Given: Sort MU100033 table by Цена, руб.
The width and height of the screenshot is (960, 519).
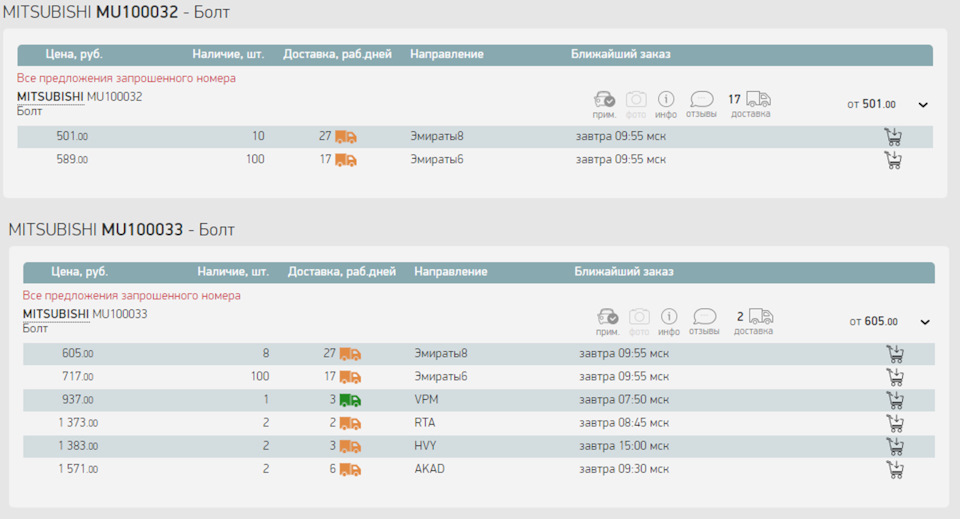Looking at the screenshot, I should 80,272.
